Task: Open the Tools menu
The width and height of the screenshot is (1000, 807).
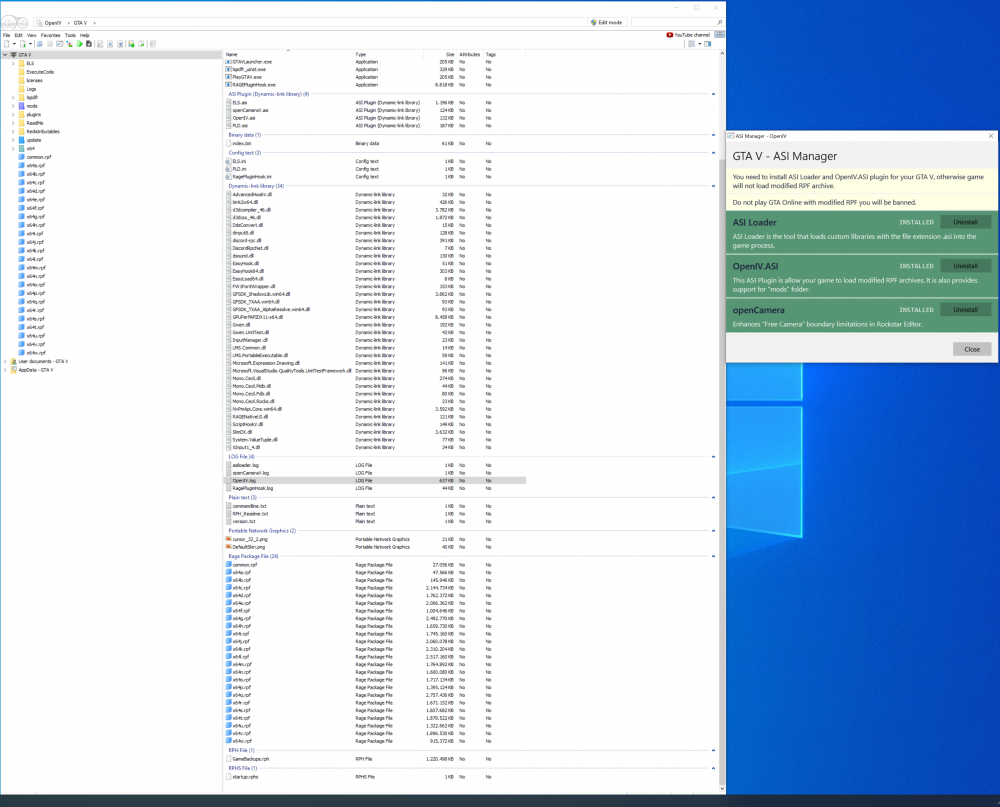Action: coord(70,35)
